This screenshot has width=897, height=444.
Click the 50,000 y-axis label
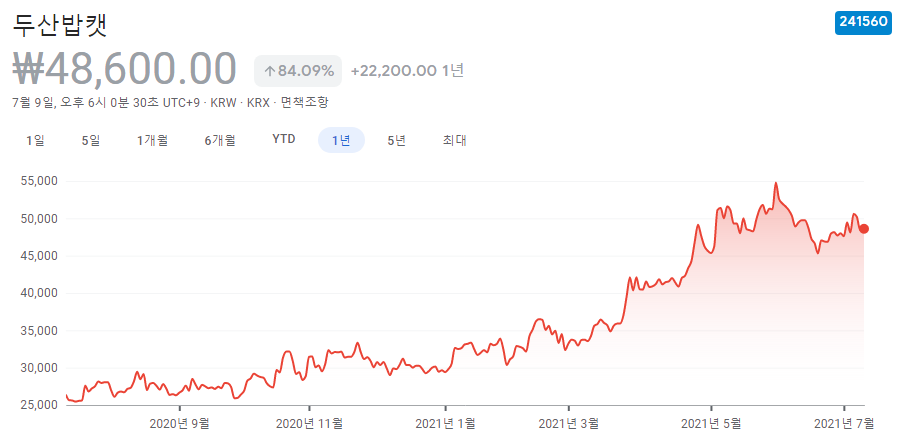(38, 219)
